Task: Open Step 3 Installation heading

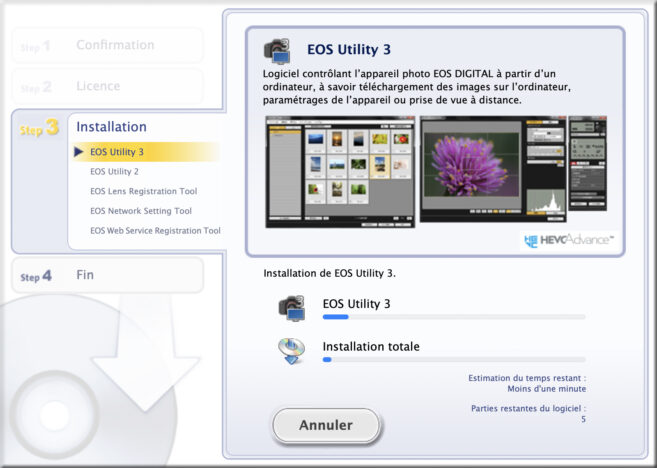Action: 111,127
